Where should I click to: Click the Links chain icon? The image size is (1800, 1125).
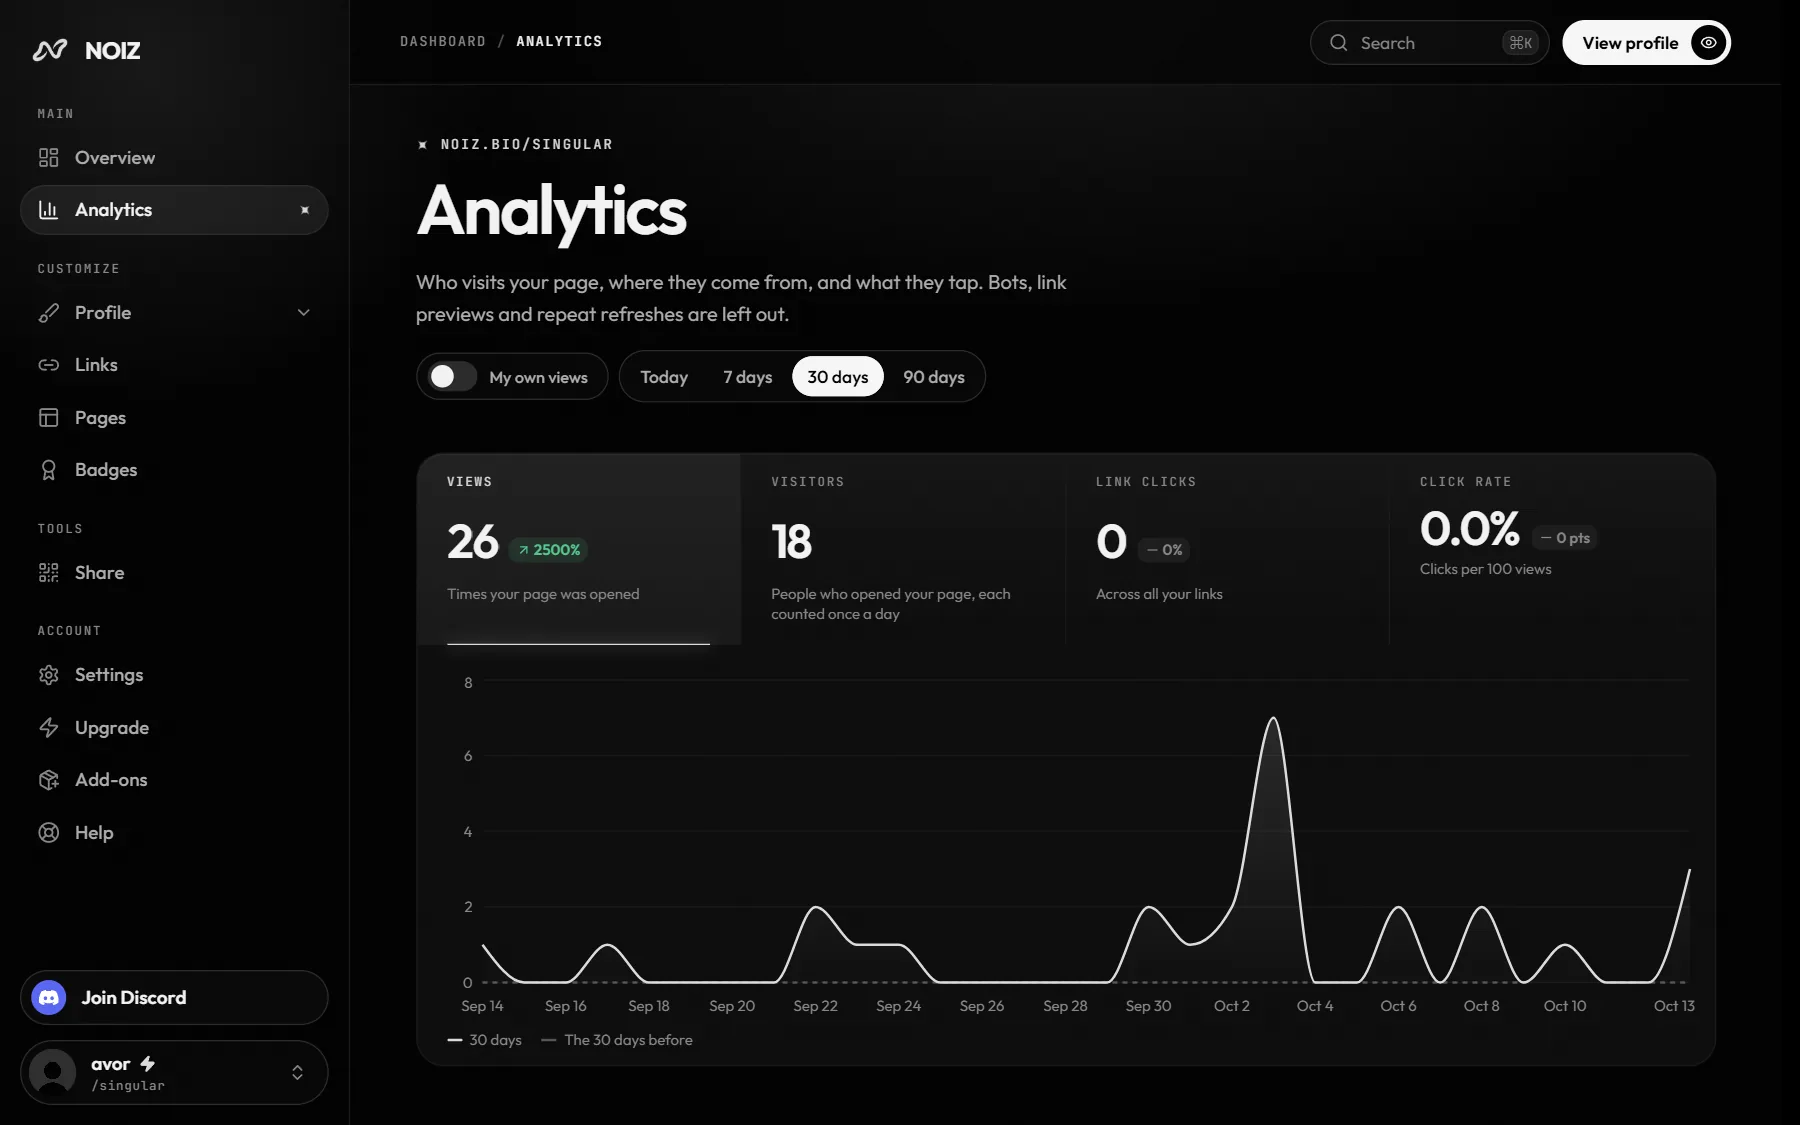pyautogui.click(x=48, y=365)
